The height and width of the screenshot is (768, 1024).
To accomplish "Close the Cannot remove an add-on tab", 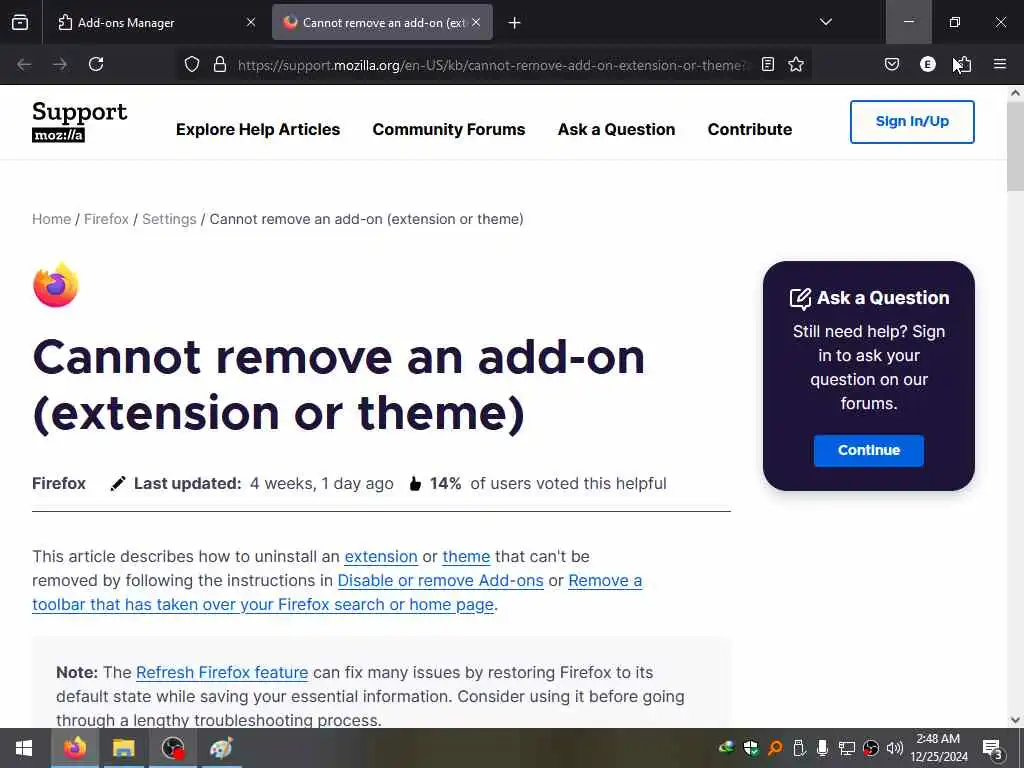I will [x=476, y=22].
